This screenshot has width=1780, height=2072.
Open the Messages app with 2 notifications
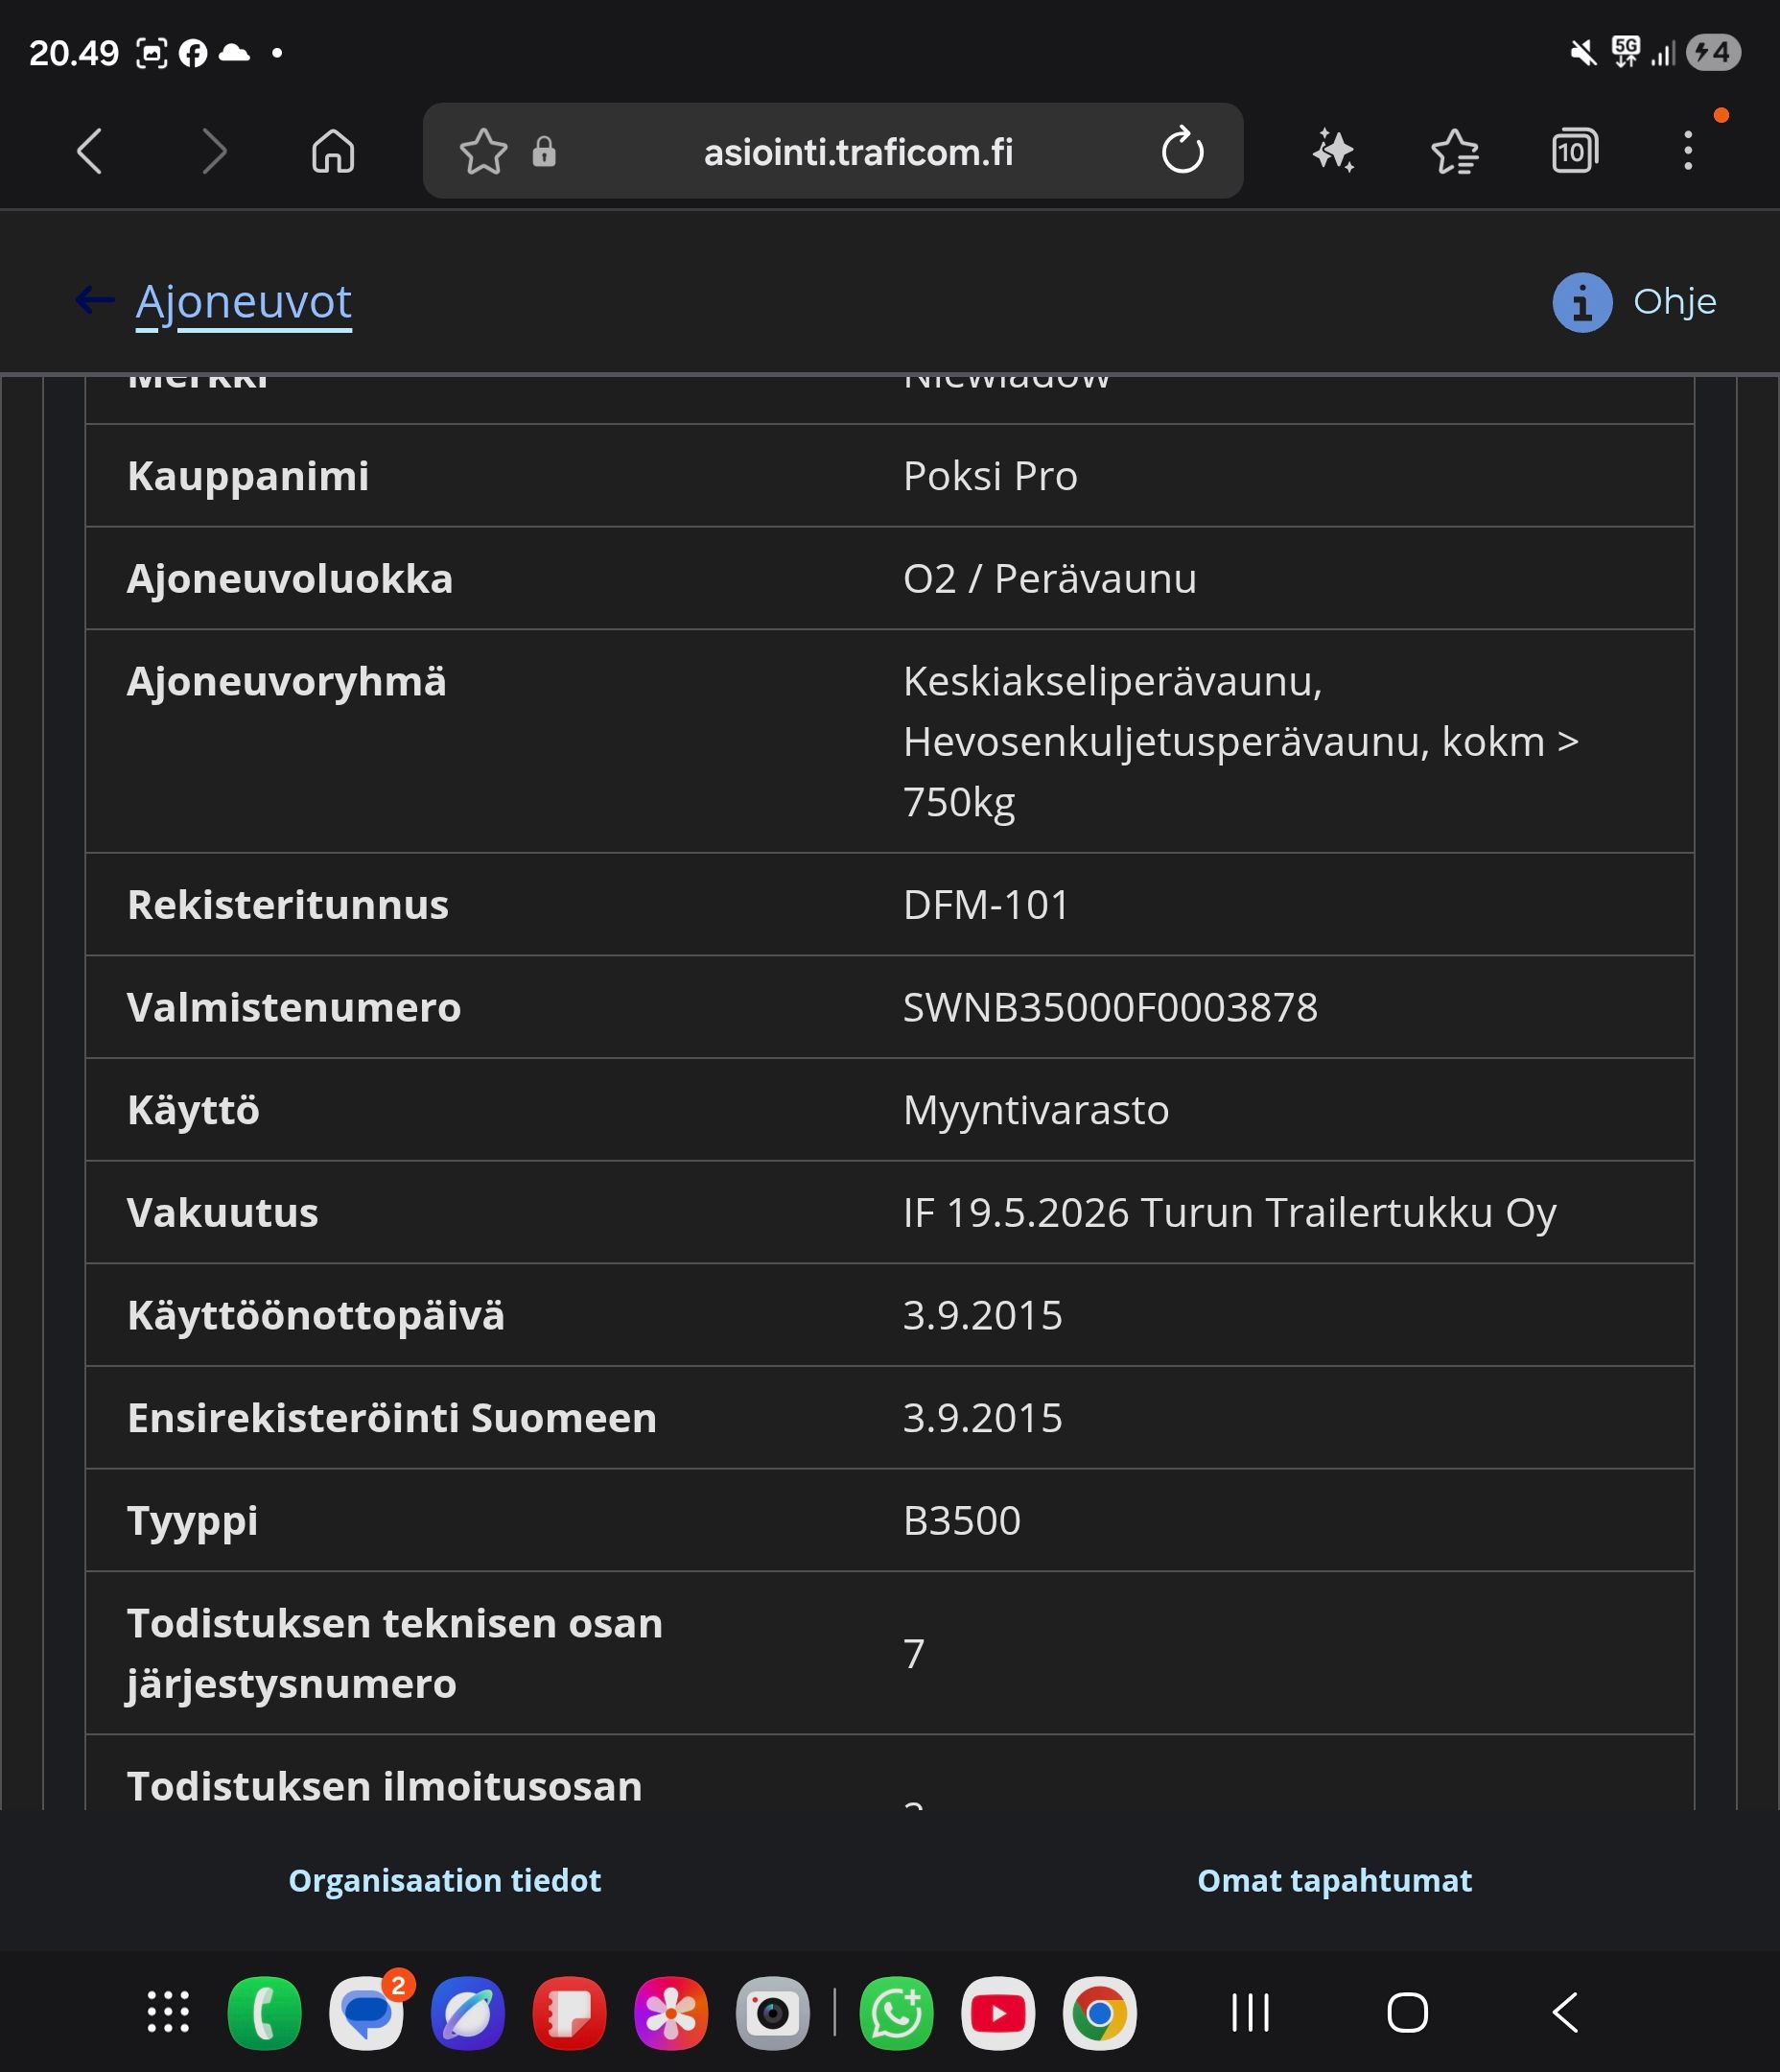point(367,2013)
